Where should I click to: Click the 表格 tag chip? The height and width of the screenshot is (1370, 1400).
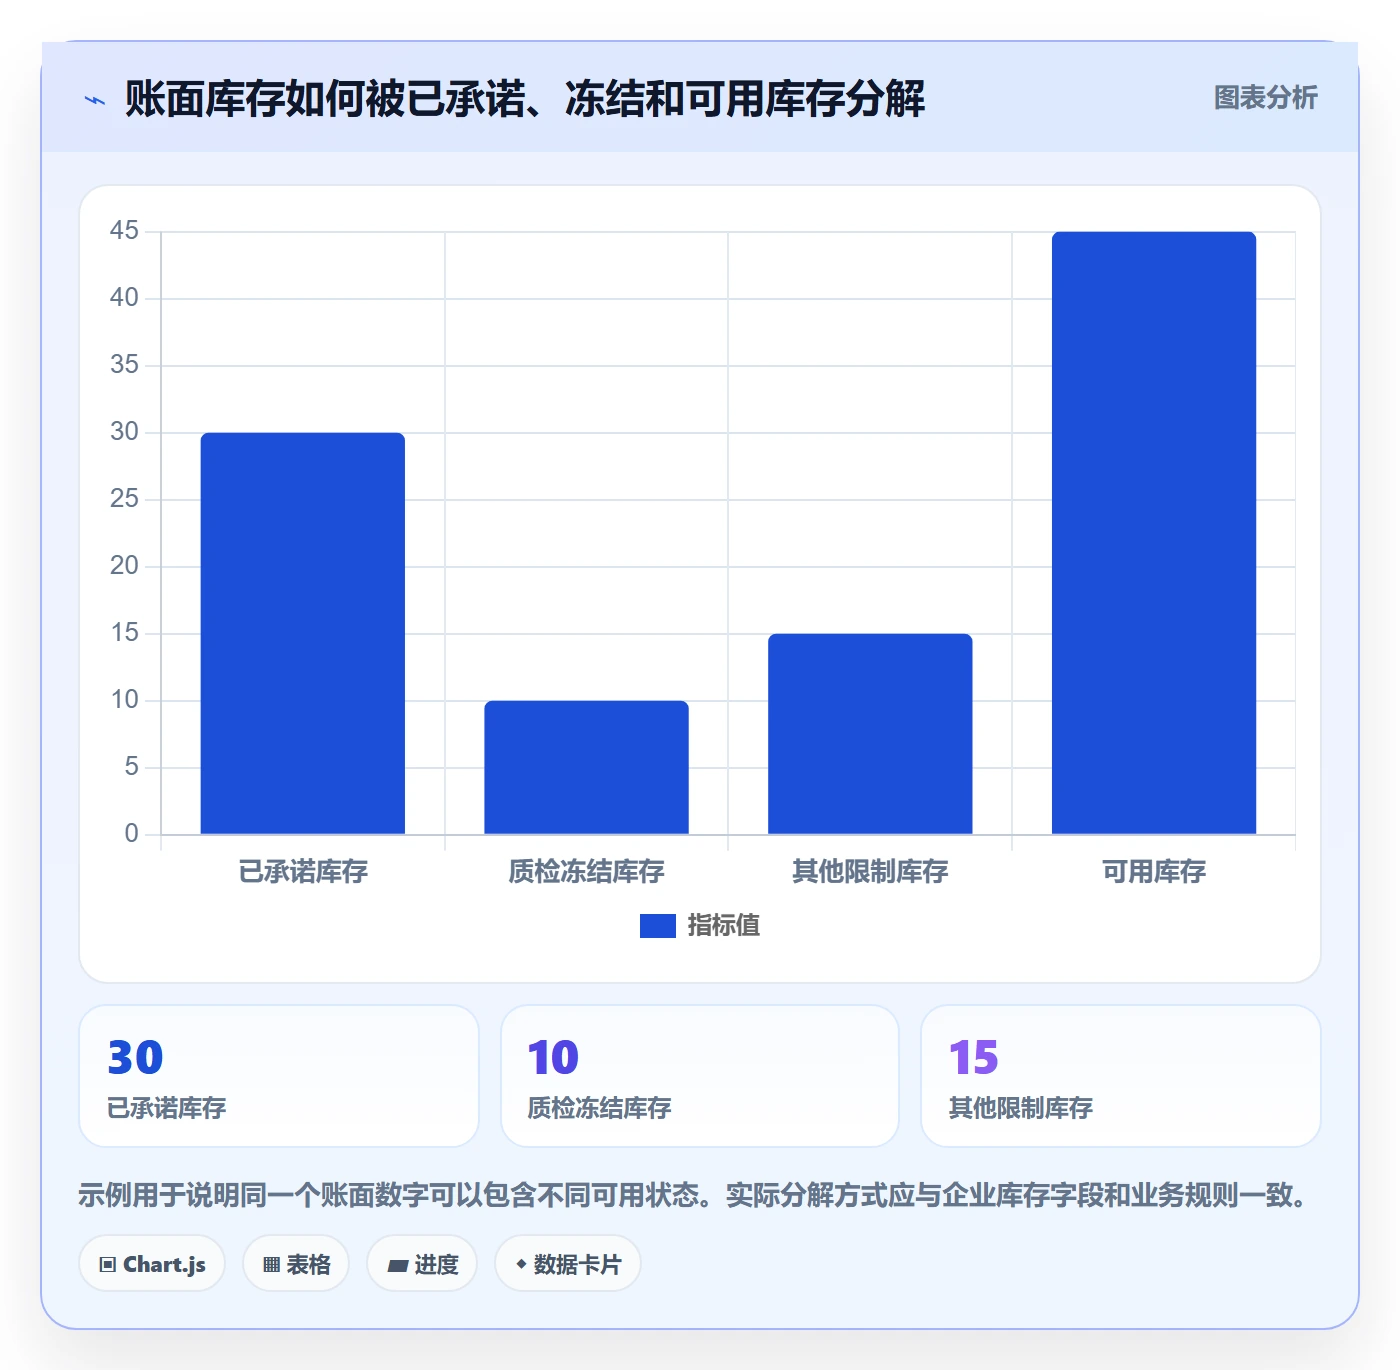(x=296, y=1264)
